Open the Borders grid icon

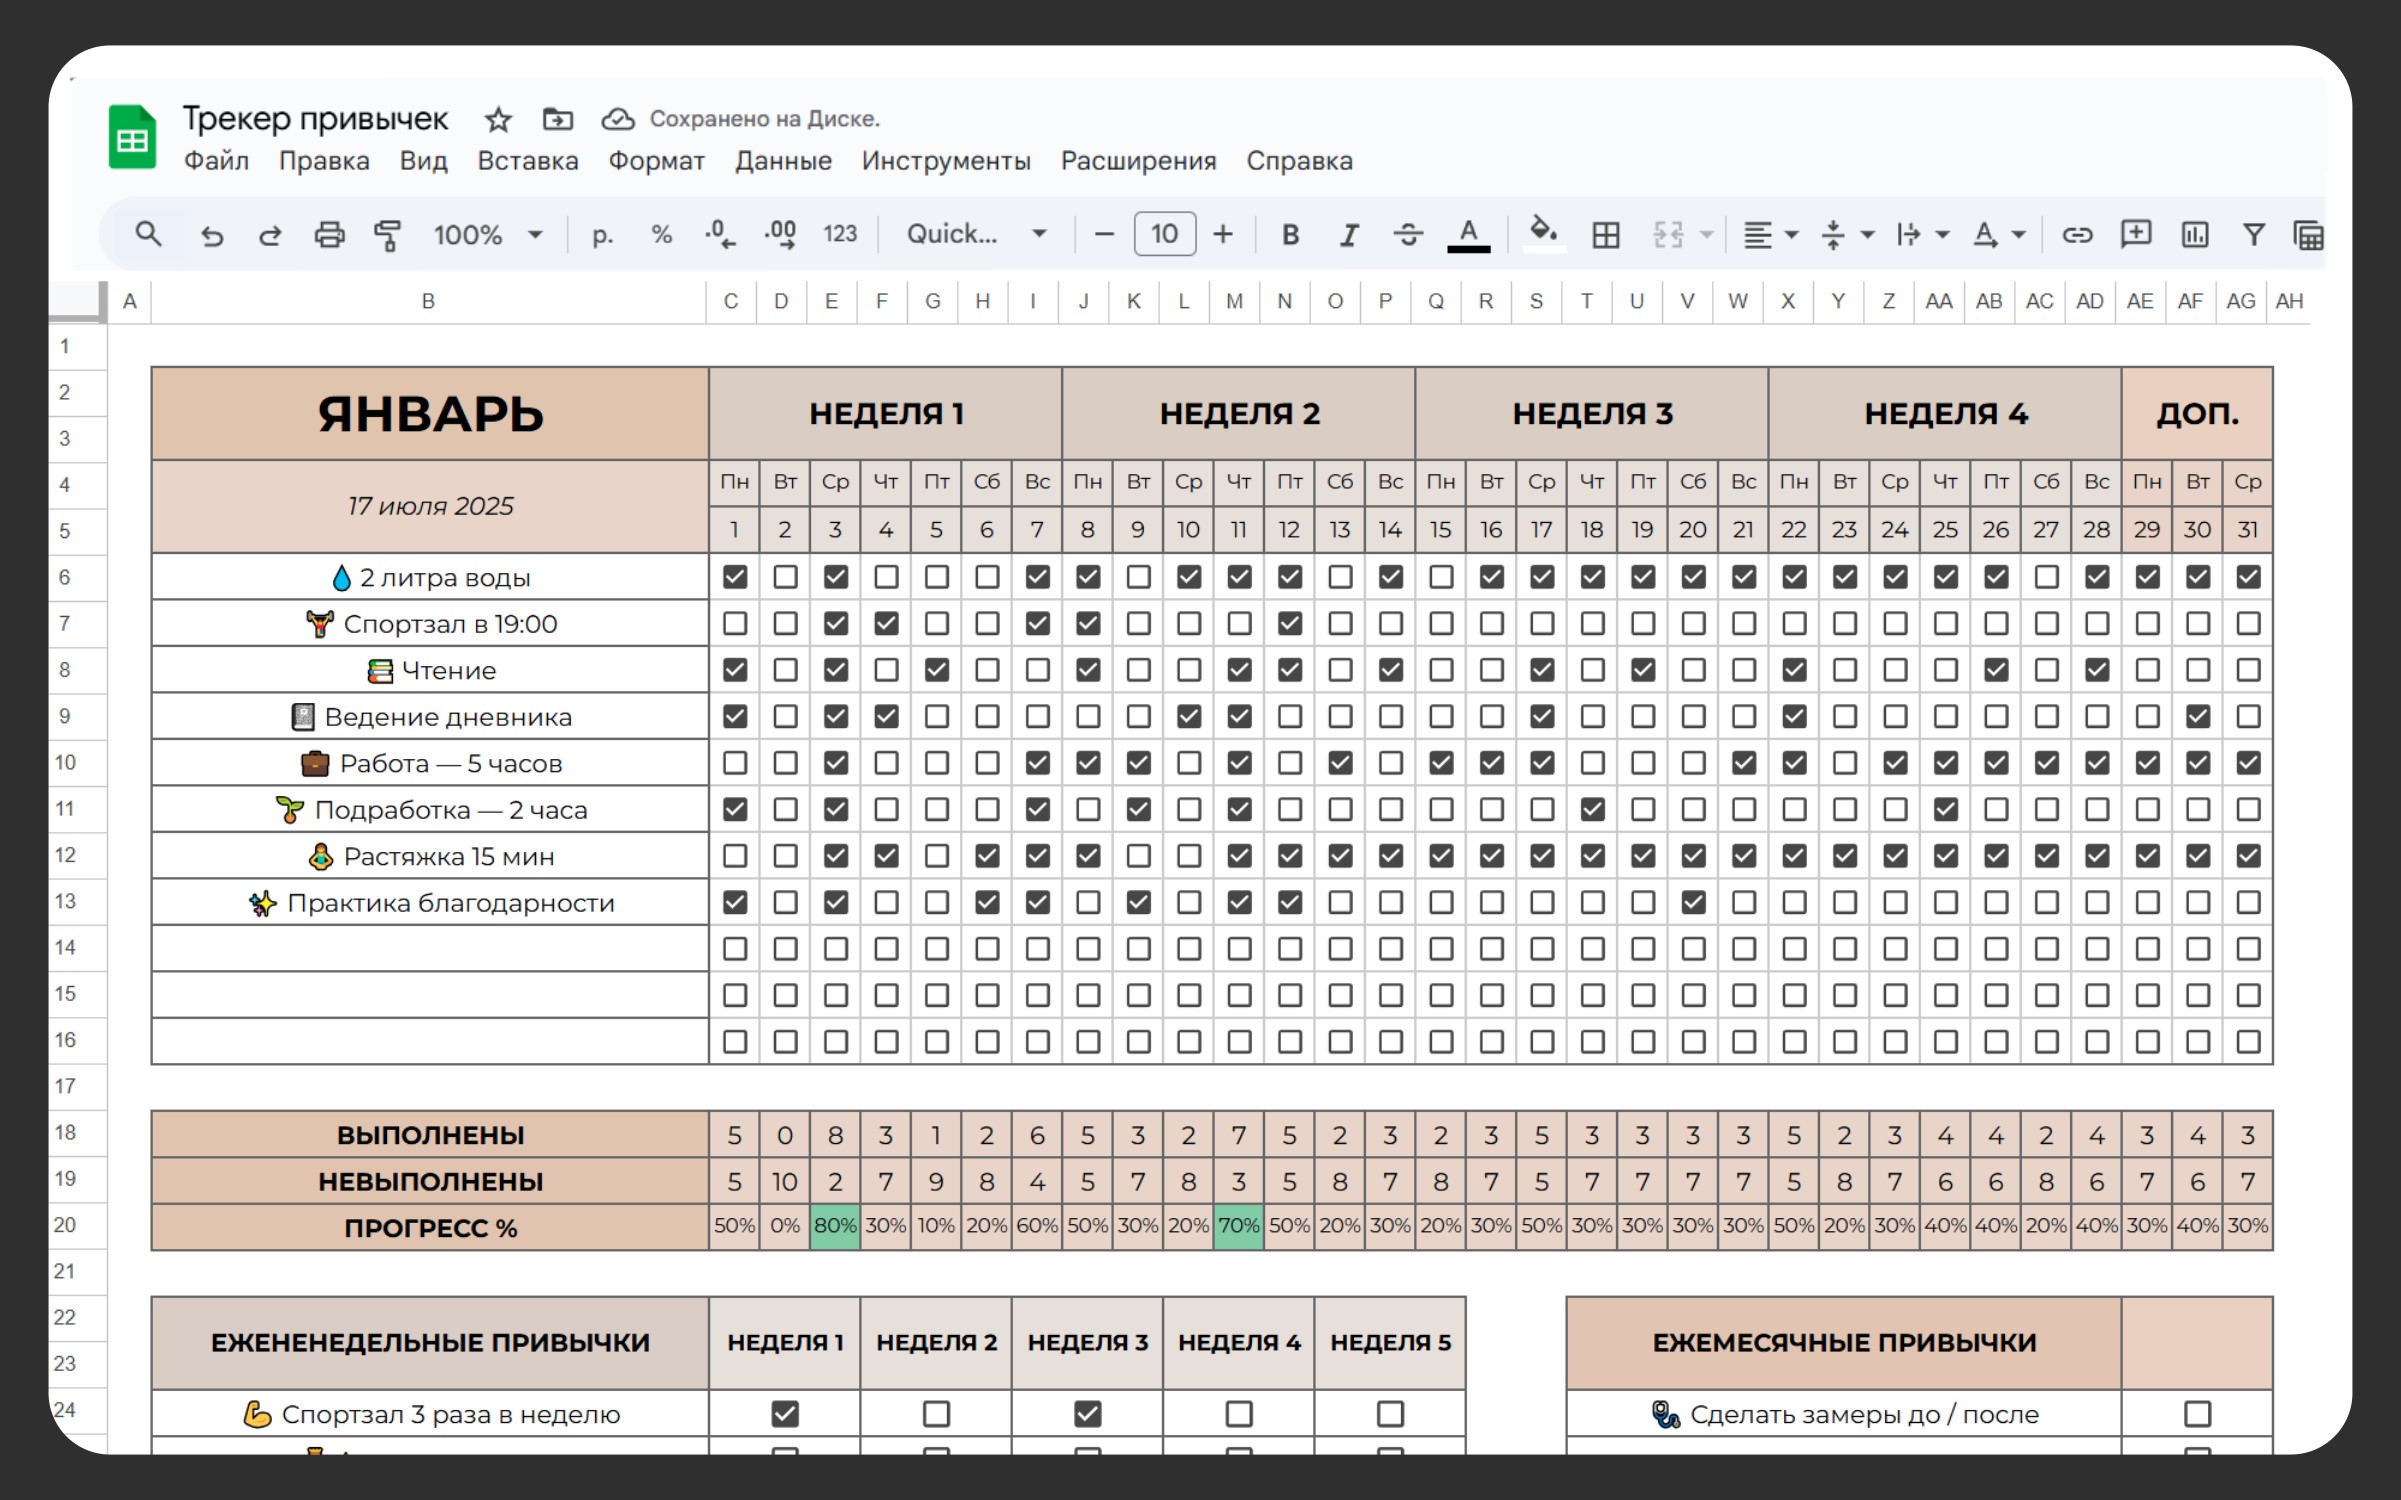coord(1606,235)
